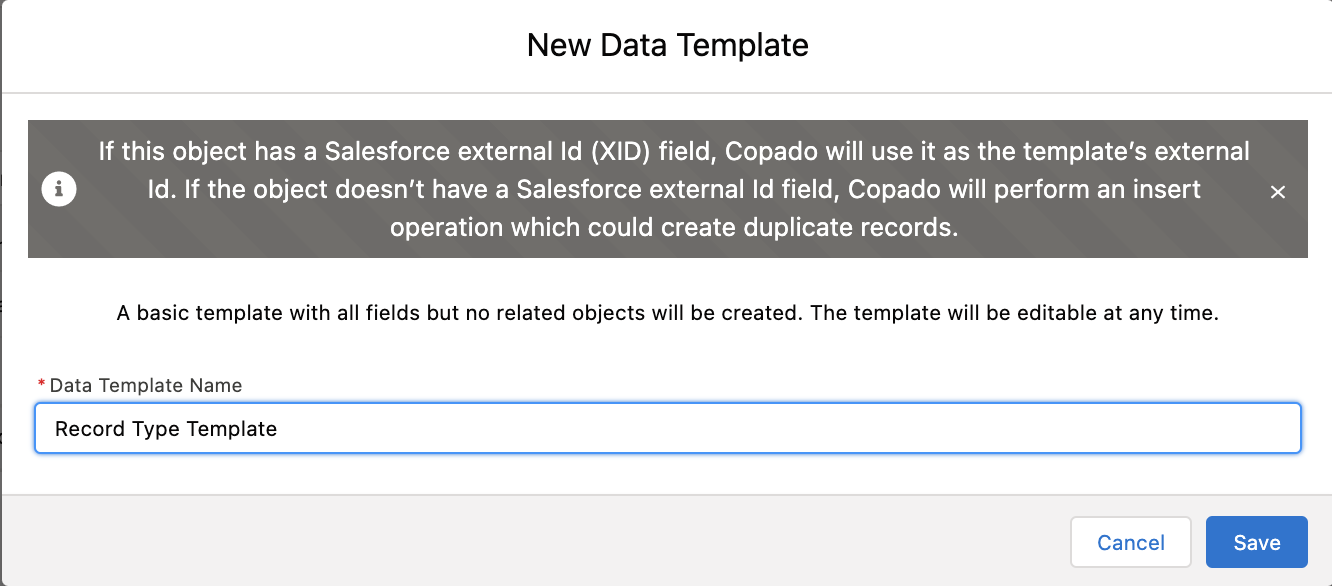Cancel the new data template dialog

tap(1130, 542)
